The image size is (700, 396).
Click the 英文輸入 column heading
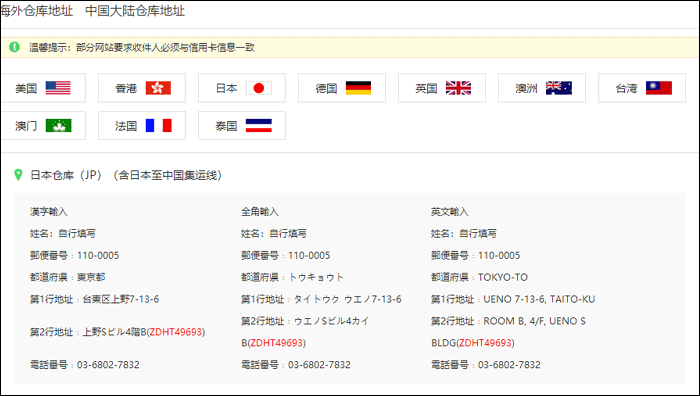point(450,212)
